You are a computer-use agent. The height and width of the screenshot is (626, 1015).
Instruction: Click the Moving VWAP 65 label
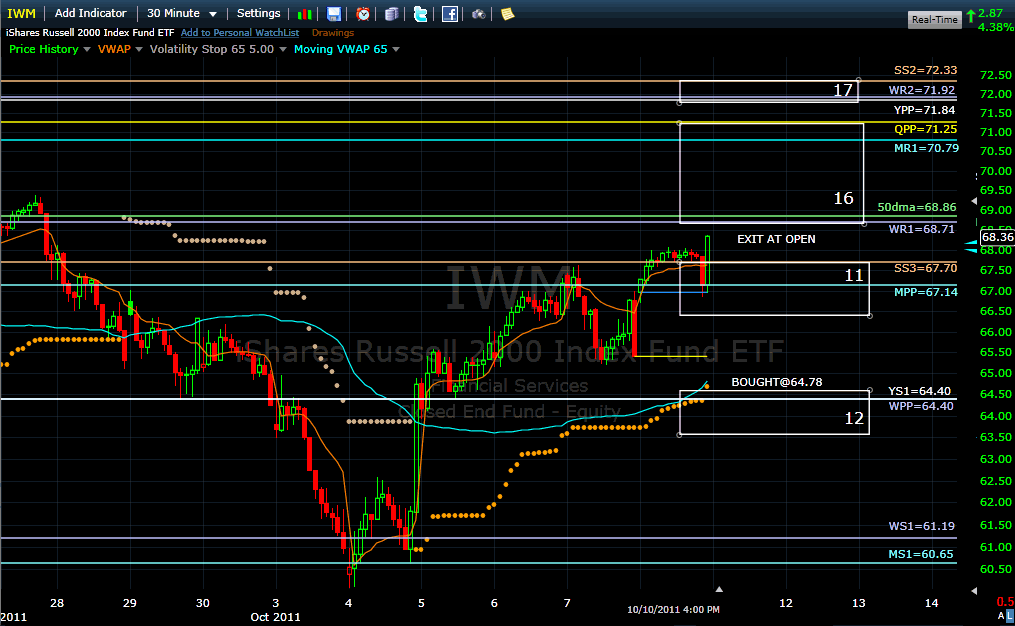[340, 49]
